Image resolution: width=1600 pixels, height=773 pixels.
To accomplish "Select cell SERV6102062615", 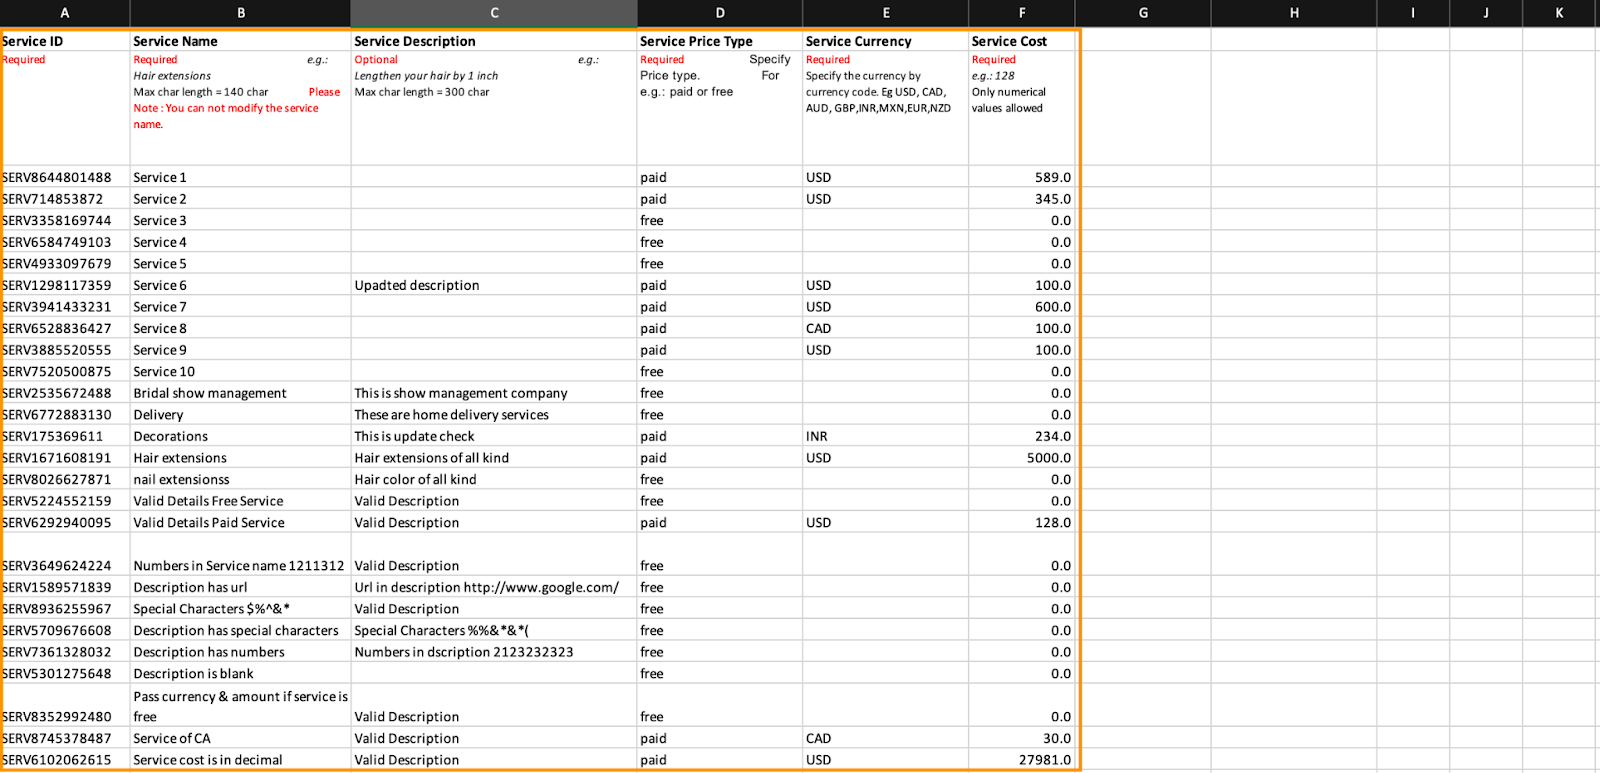I will [65, 759].
